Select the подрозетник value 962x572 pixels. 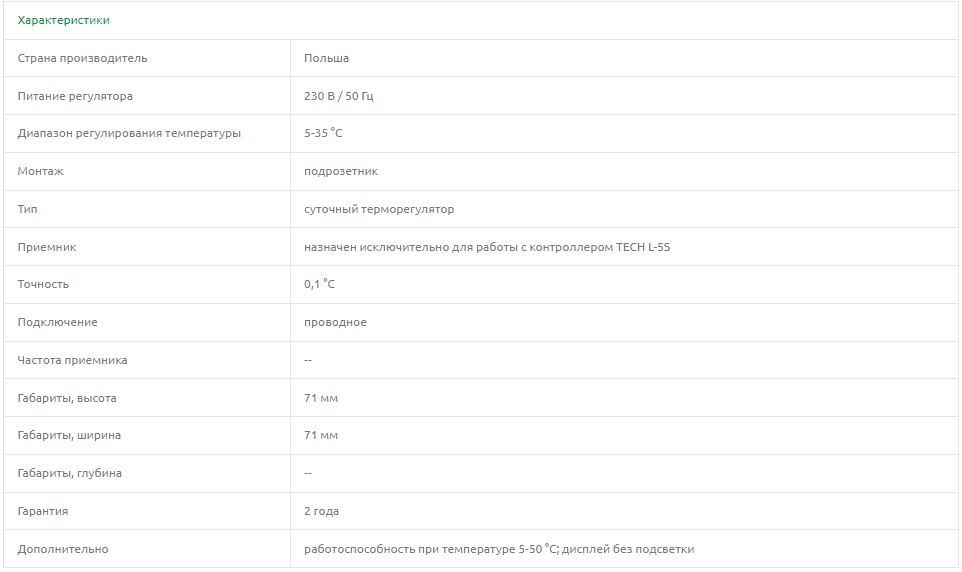(x=340, y=171)
